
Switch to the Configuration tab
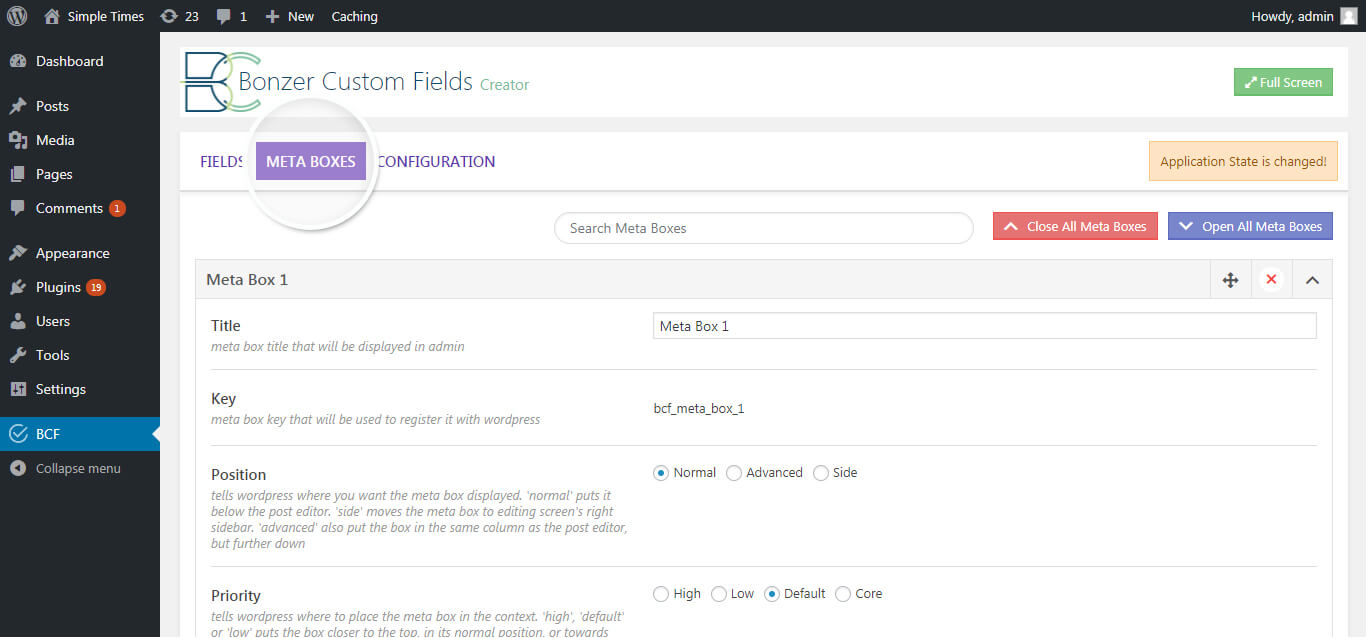coord(437,162)
